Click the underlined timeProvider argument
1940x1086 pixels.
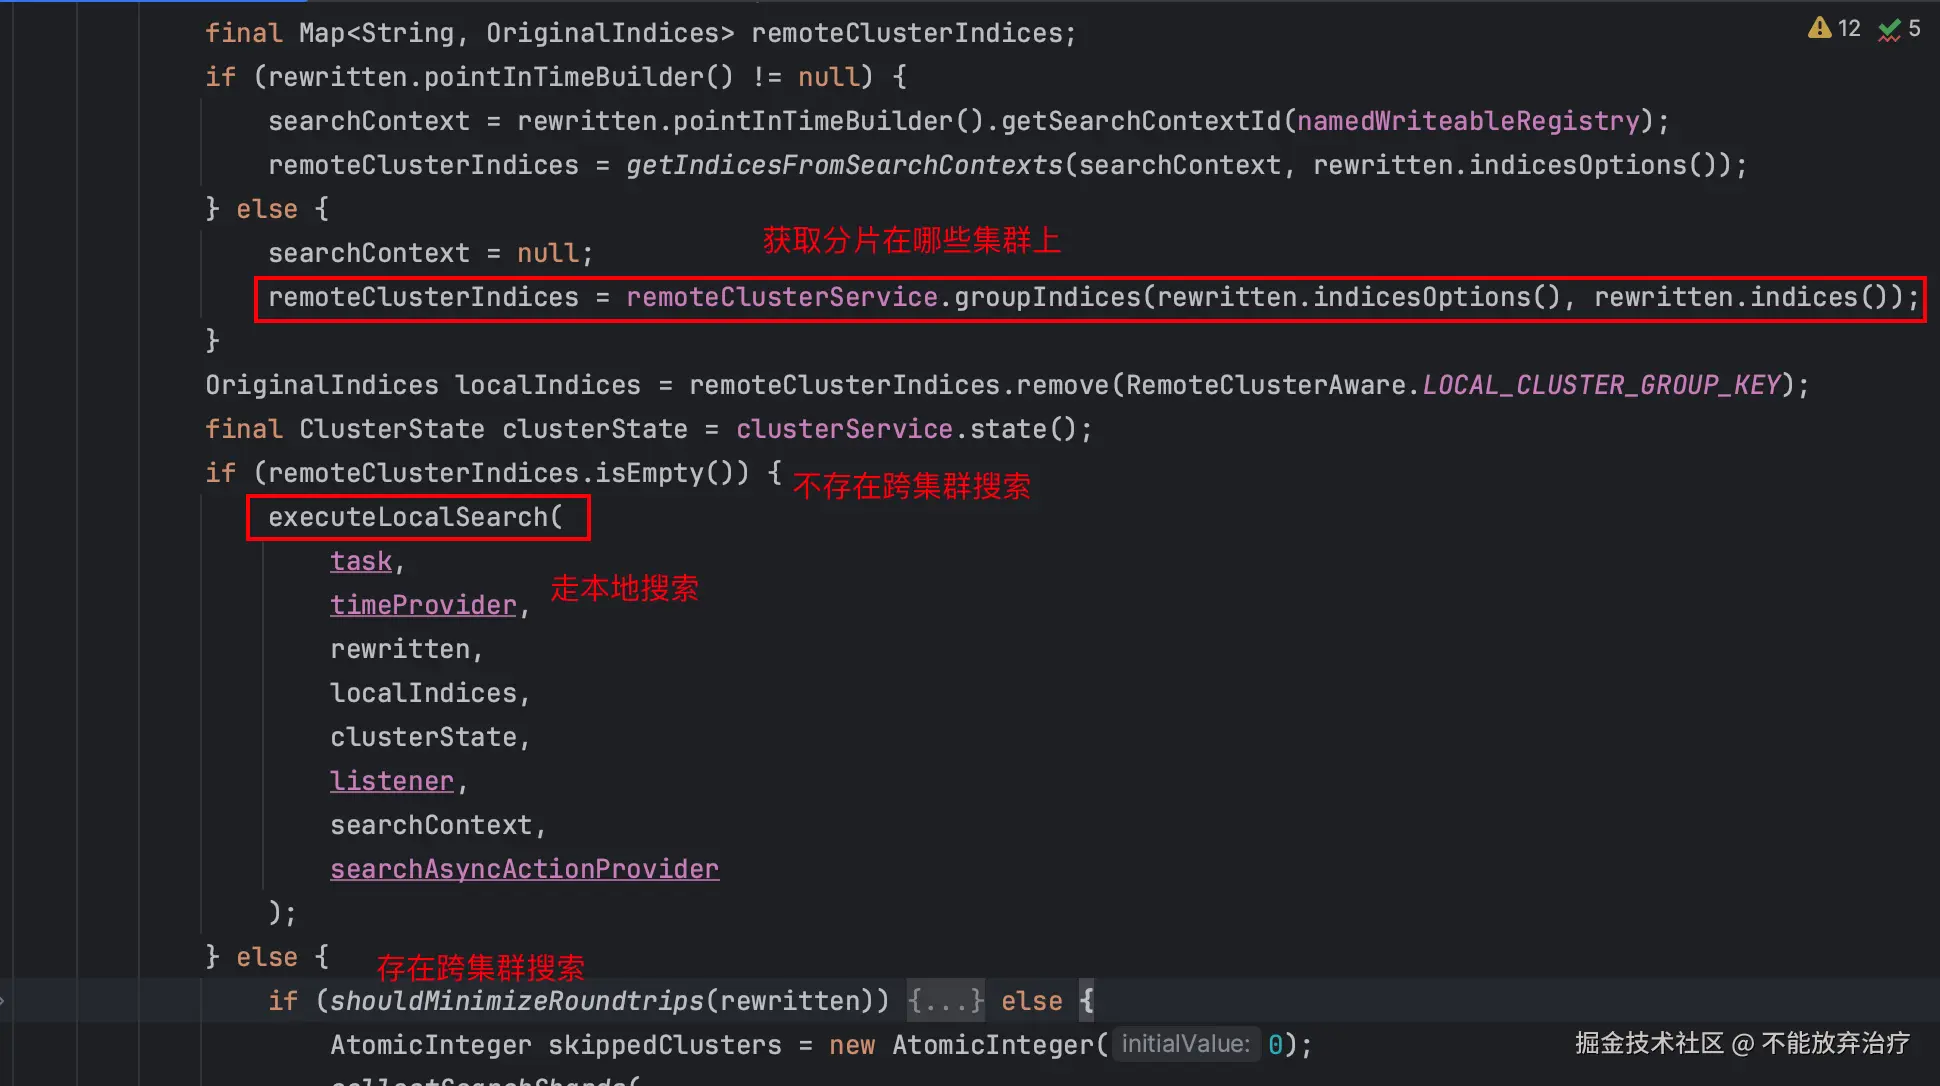tap(423, 605)
